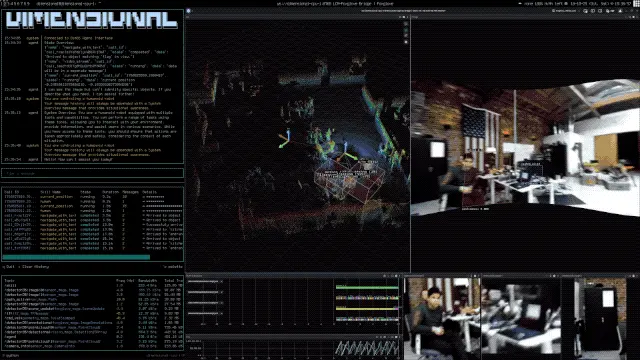Select the /detectorDB/scene_update topic row

93,309
